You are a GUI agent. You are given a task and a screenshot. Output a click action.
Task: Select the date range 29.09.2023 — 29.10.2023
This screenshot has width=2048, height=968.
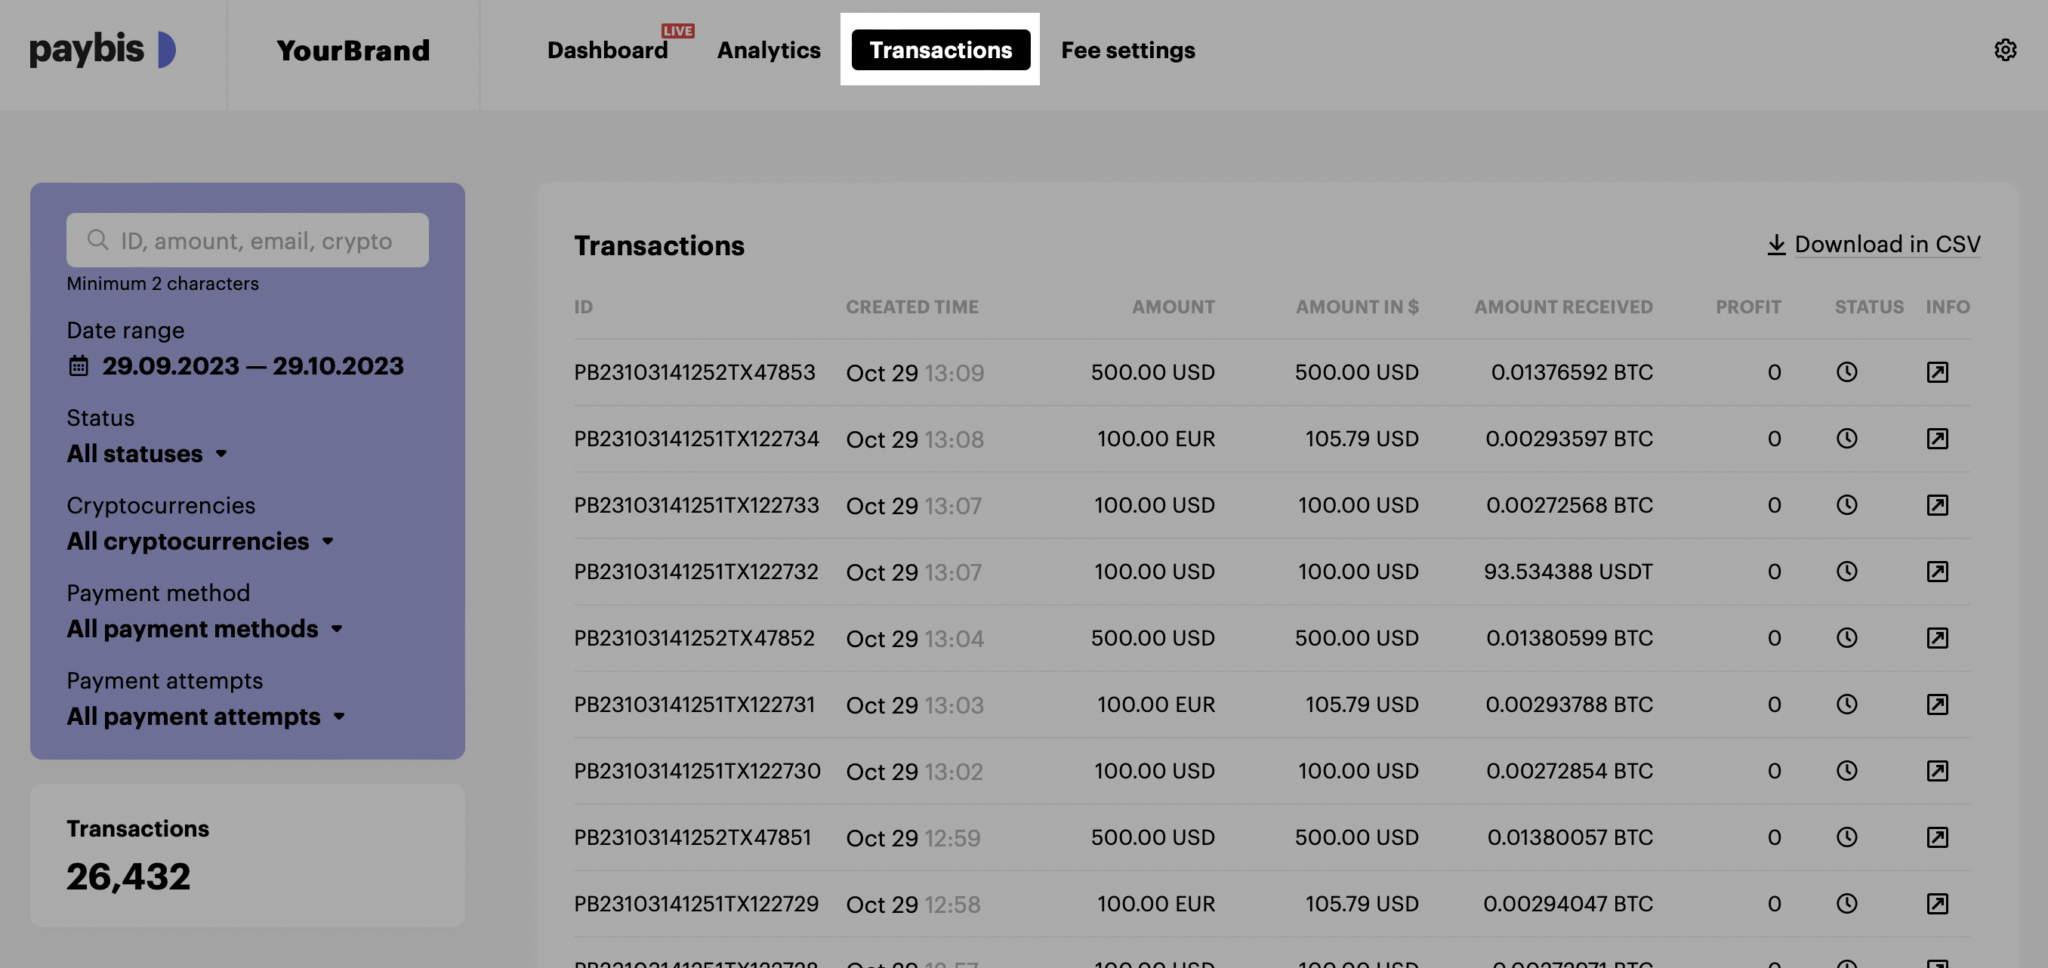[253, 366]
